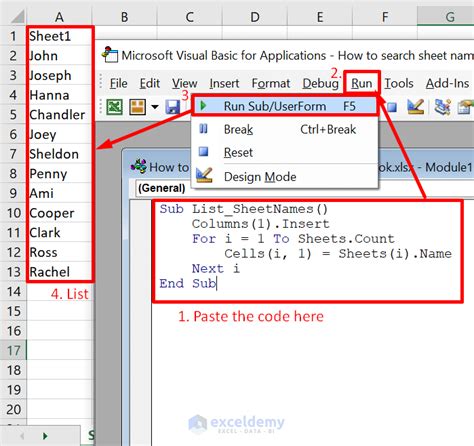474x446 pixels.
Task: Click Sub List_SheetNames() code line
Action: coord(244,209)
